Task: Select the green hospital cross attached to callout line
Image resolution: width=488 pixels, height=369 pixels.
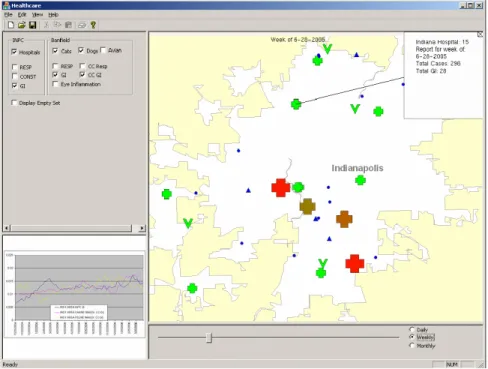Action: pyautogui.click(x=296, y=104)
